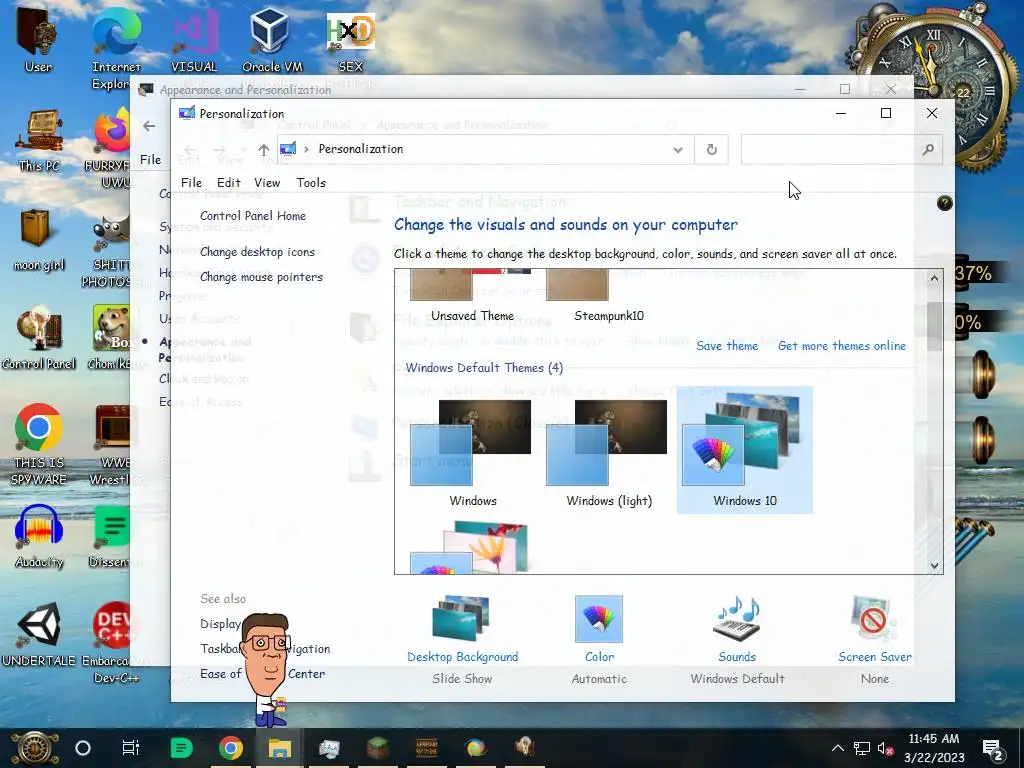This screenshot has width=1024, height=768.
Task: Open the UNDERTALE Unity desktop icon
Action: pos(39,635)
